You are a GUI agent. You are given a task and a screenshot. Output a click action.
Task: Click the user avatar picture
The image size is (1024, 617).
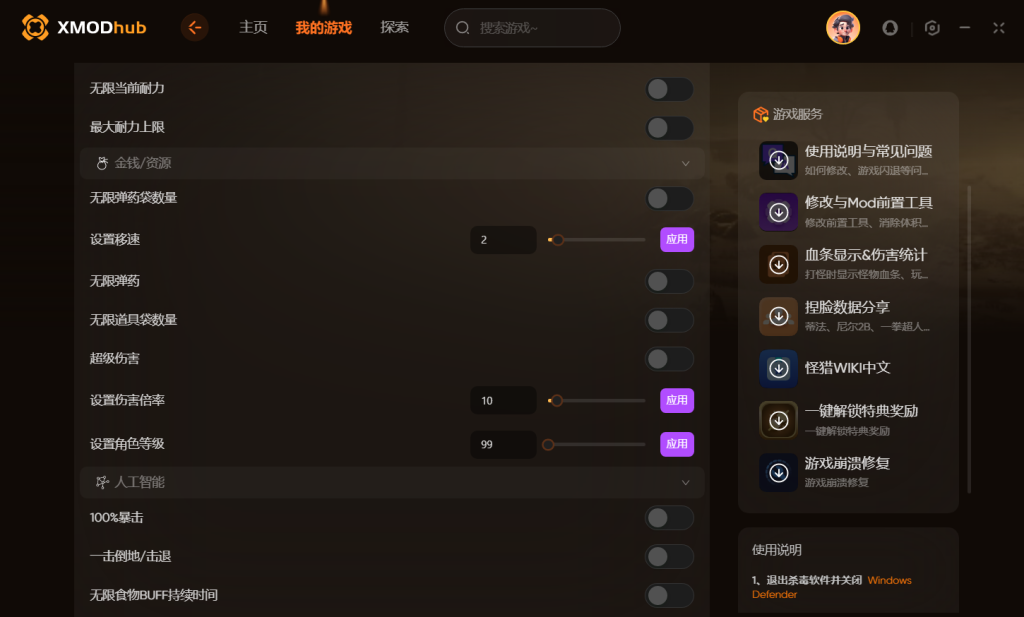pos(842,27)
